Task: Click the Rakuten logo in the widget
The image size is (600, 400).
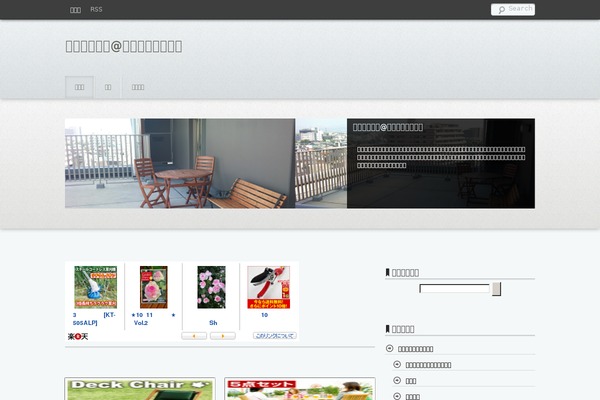Action: [x=78, y=336]
